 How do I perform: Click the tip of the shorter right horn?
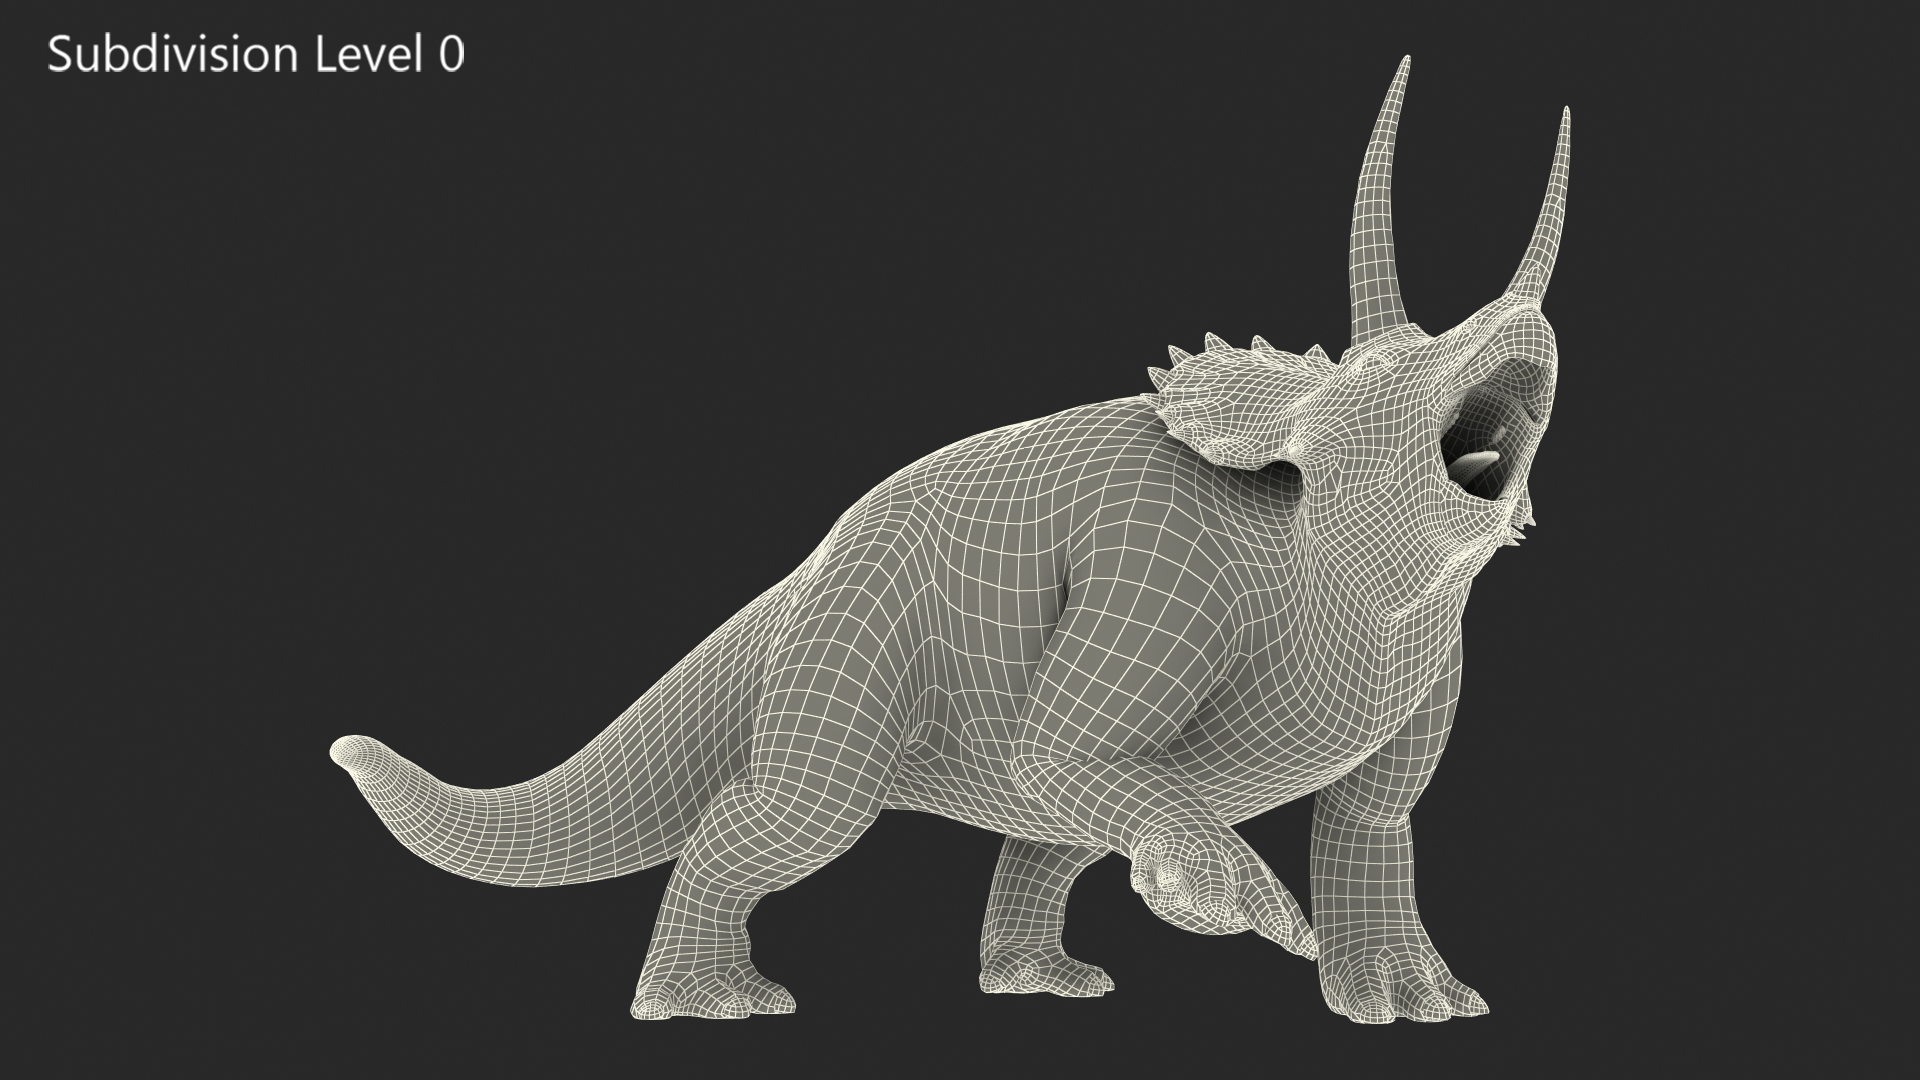click(1565, 112)
